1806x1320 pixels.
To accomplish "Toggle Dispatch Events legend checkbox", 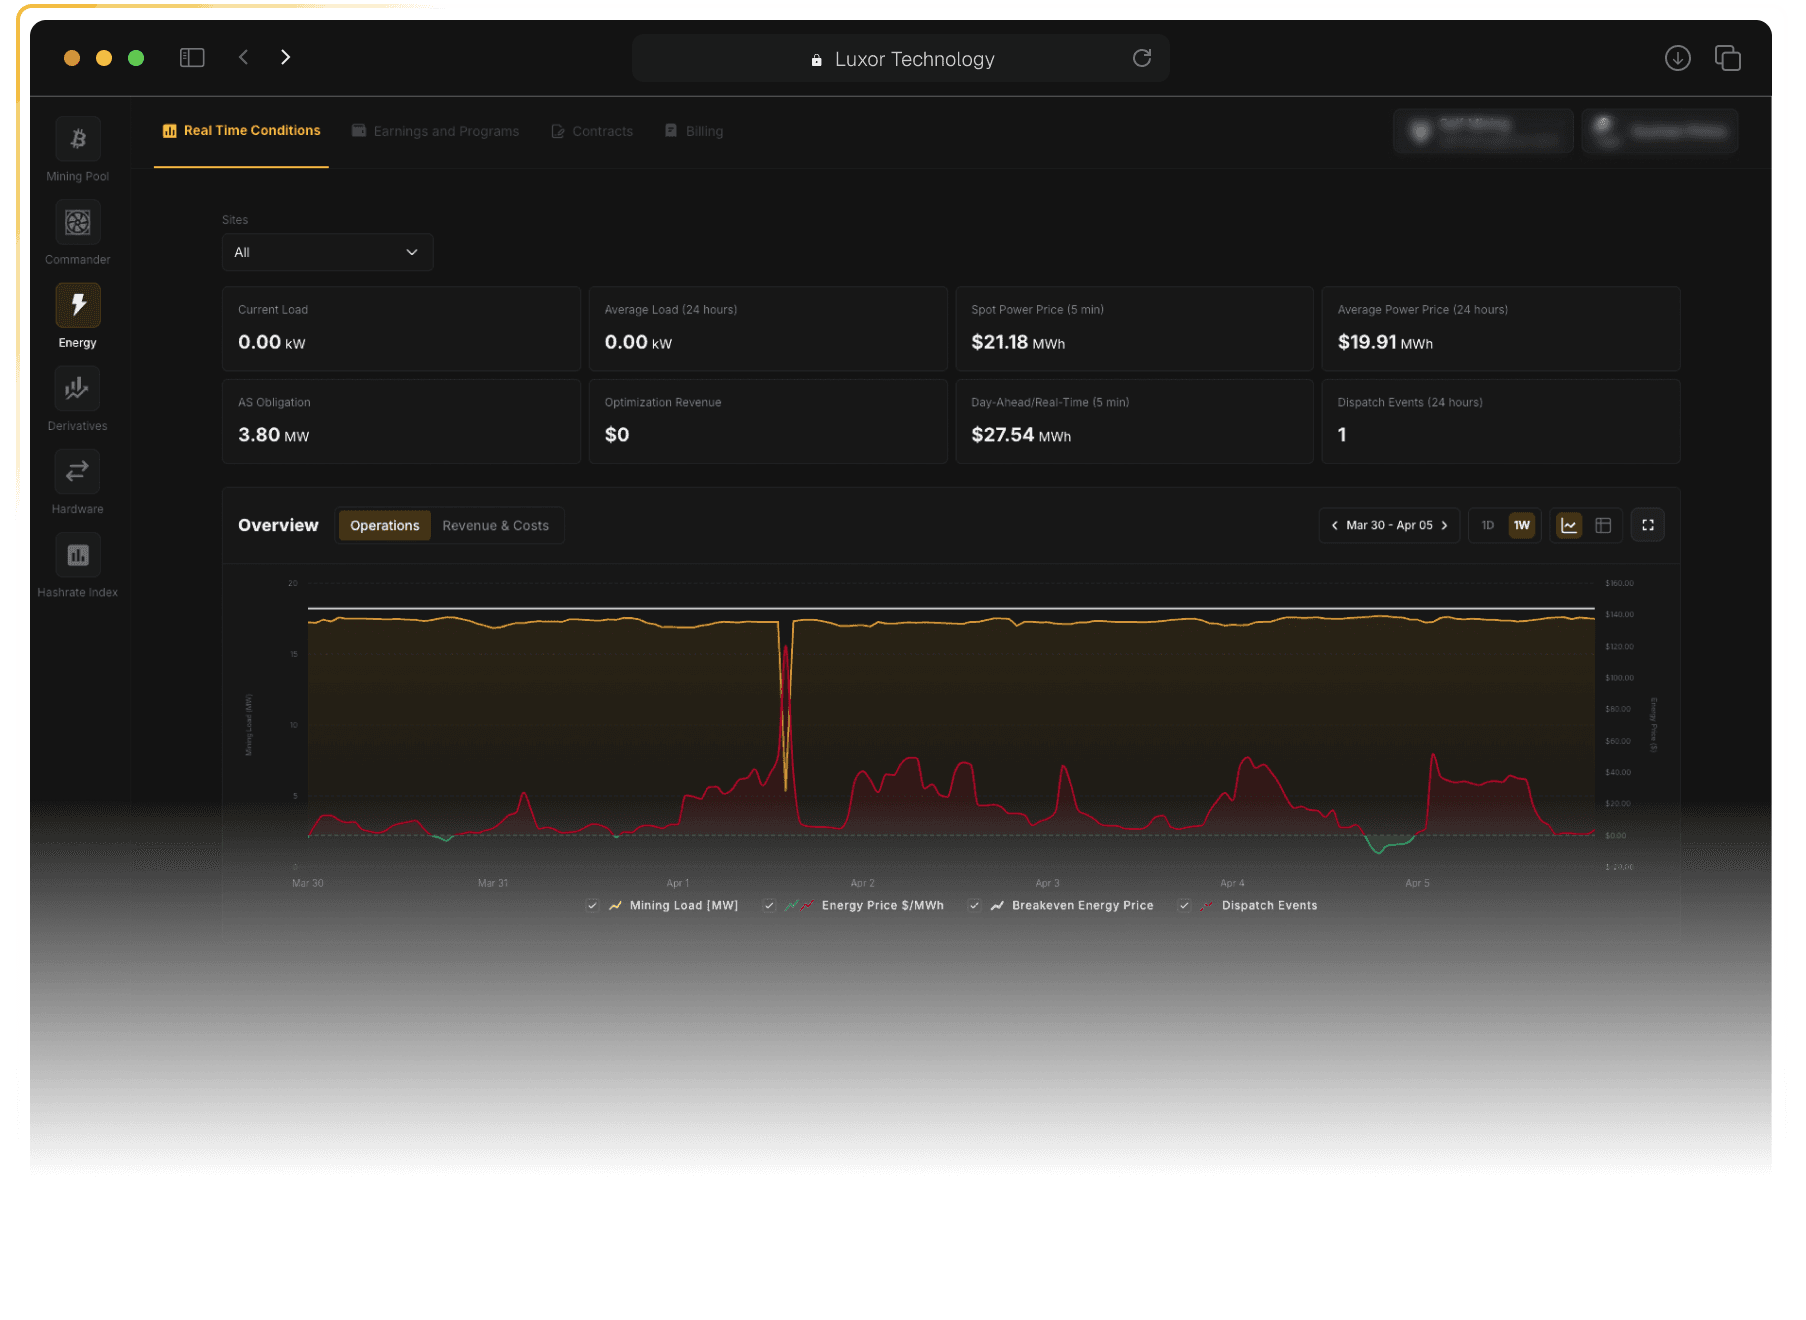I will pyautogui.click(x=1185, y=905).
